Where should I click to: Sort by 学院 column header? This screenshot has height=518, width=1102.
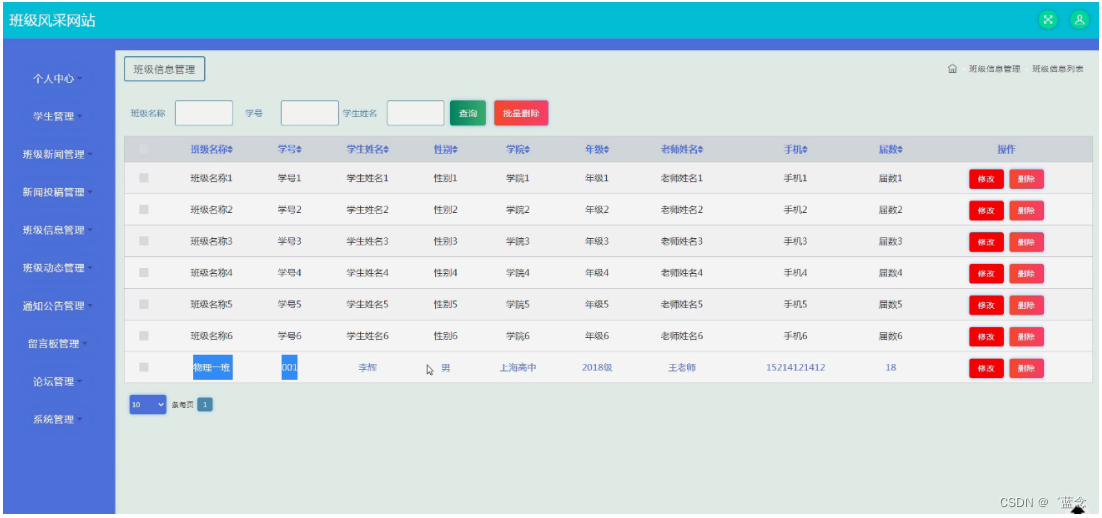[x=518, y=150]
